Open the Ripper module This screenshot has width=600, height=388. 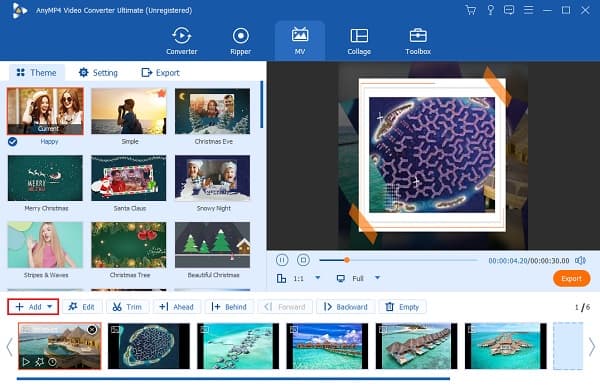[x=240, y=41]
